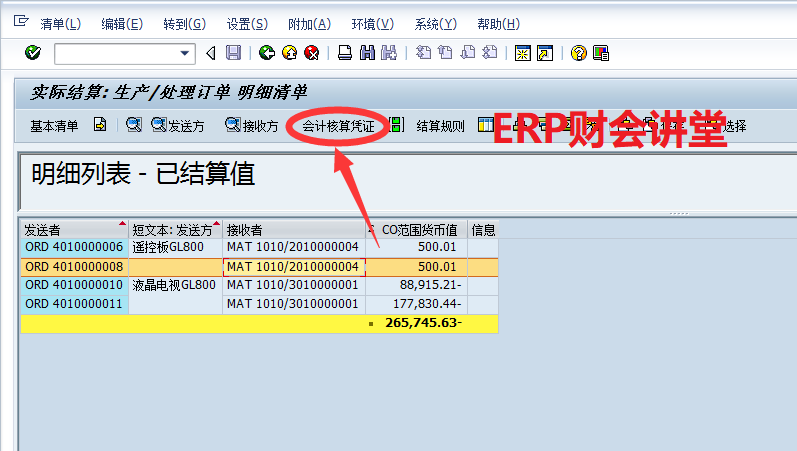Open the 环境(V) menu
797x451 pixels.
370,24
